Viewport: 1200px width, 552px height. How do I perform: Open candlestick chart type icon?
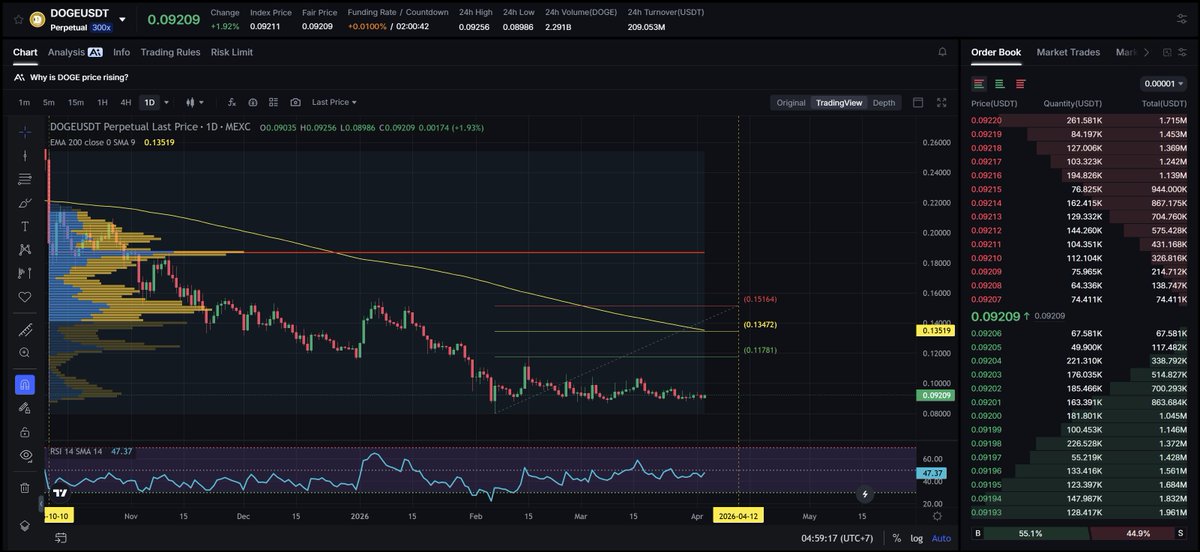[x=190, y=102]
